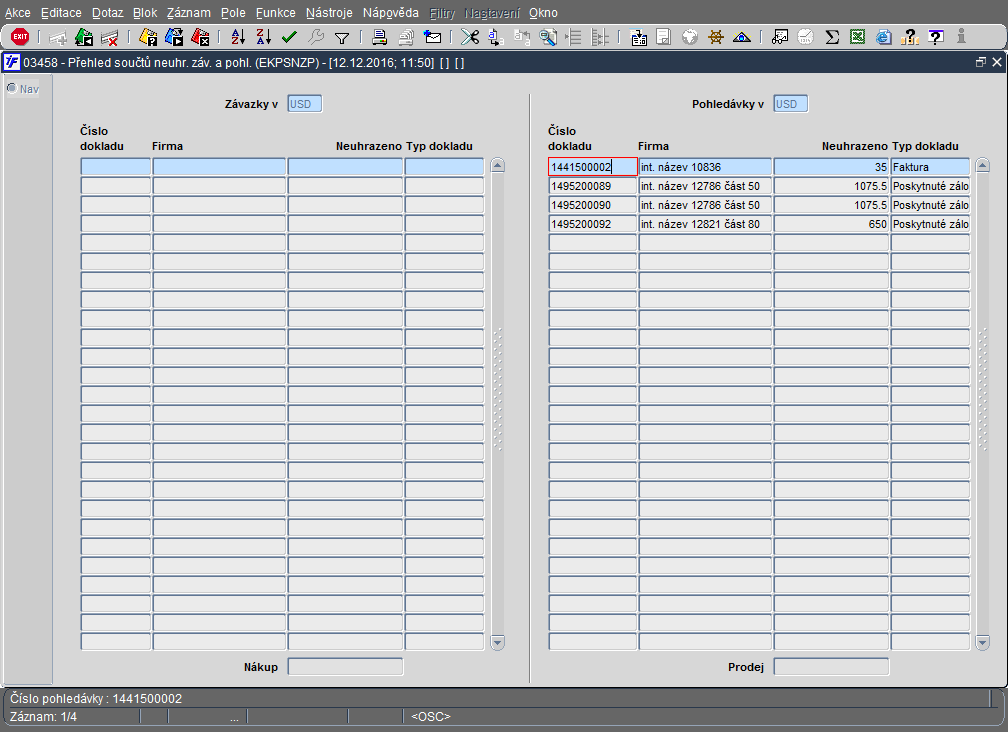Sort descending with the Z-A icon
1008x732 pixels.
coord(264,37)
